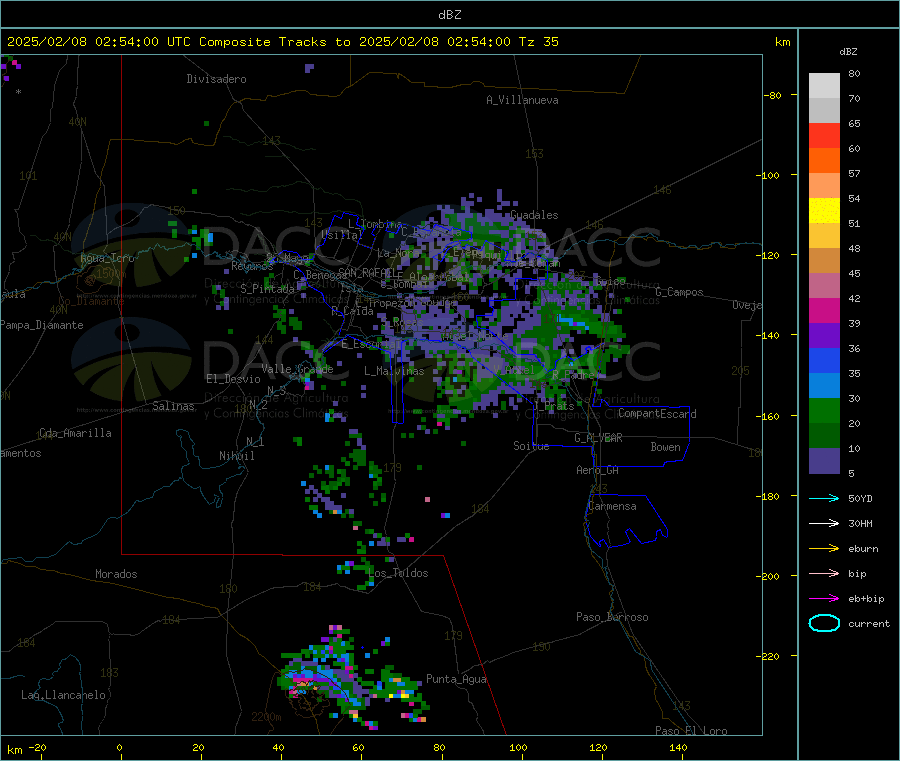Click the '-20' tick on the bottom axis
Image resolution: width=900 pixels, height=761 pixels.
coord(37,748)
